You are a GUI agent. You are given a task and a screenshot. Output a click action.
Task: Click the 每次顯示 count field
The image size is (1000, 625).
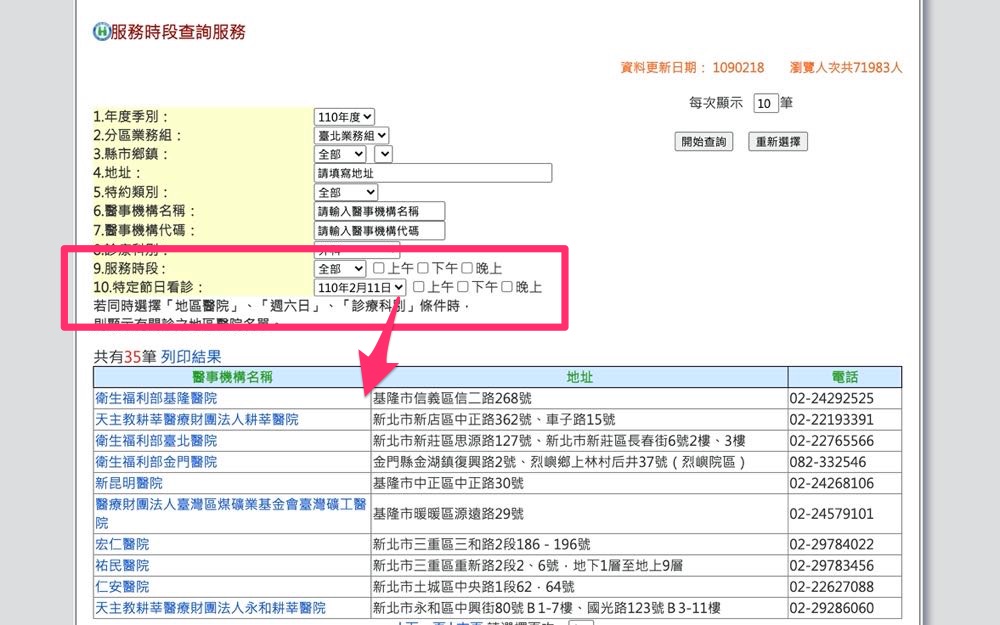tap(765, 103)
